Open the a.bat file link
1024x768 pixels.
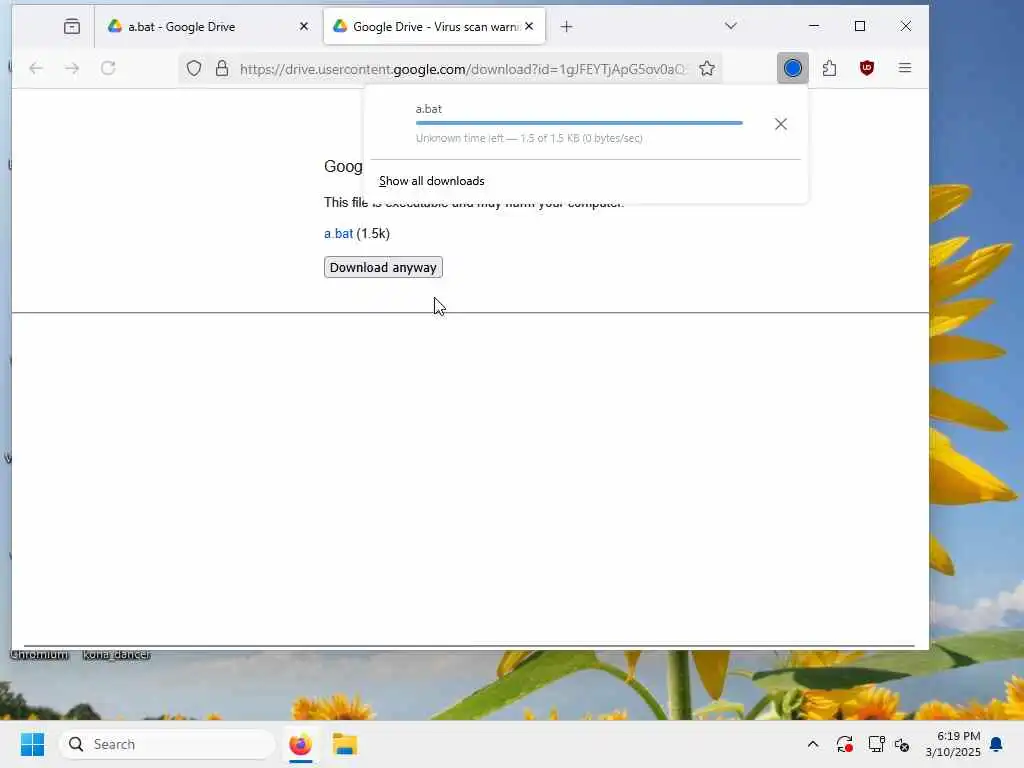click(338, 234)
